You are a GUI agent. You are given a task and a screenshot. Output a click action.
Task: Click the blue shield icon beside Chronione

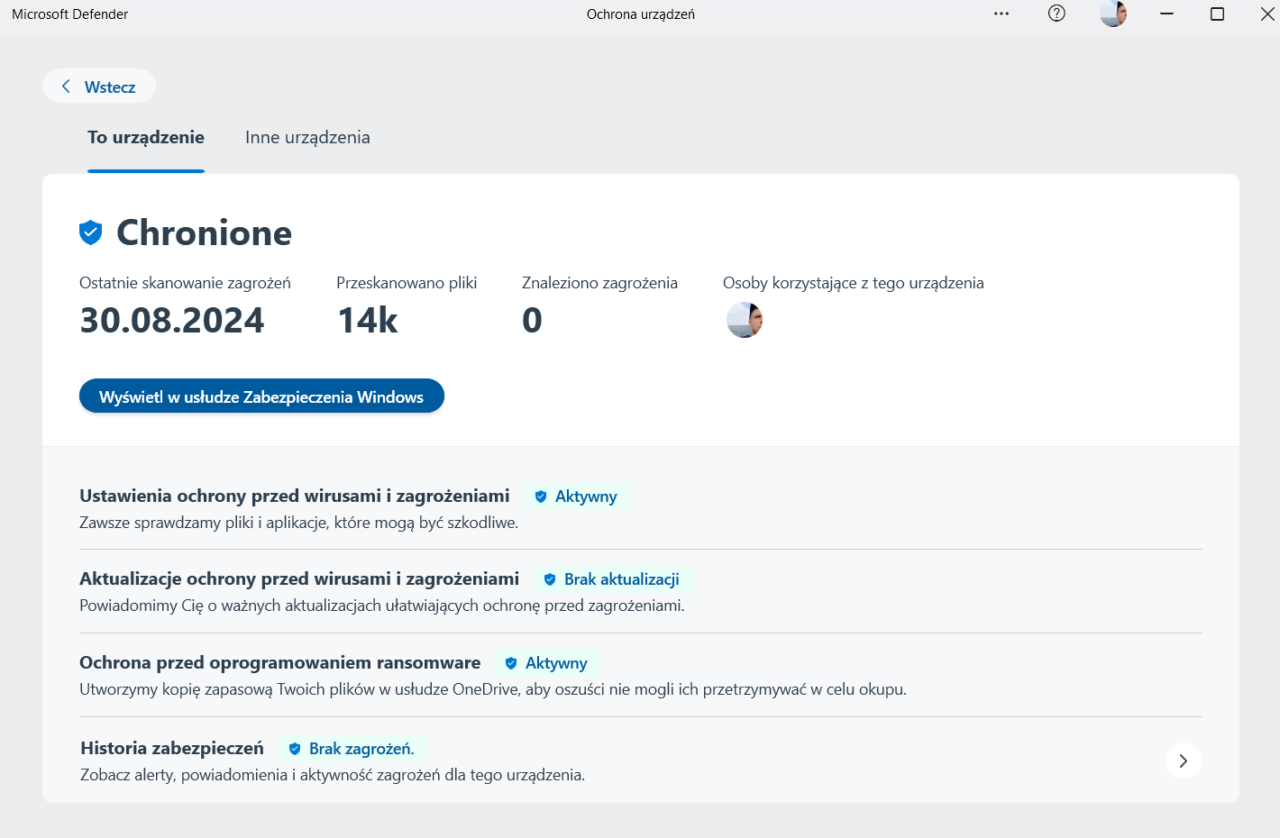91,233
